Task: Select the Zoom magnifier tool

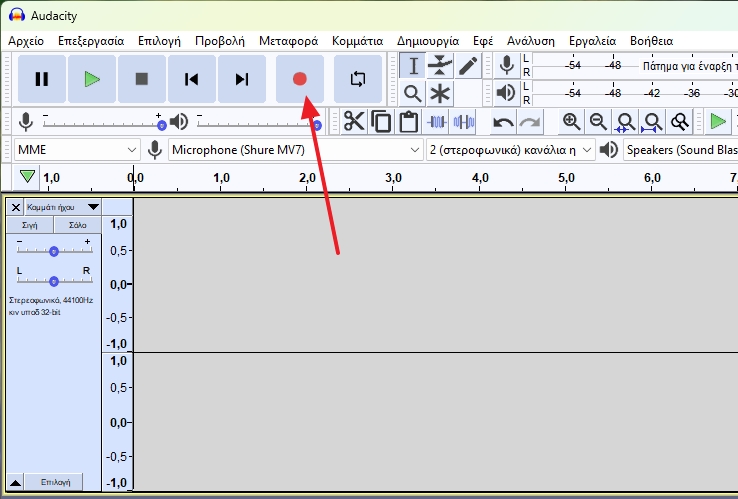Action: click(x=413, y=94)
